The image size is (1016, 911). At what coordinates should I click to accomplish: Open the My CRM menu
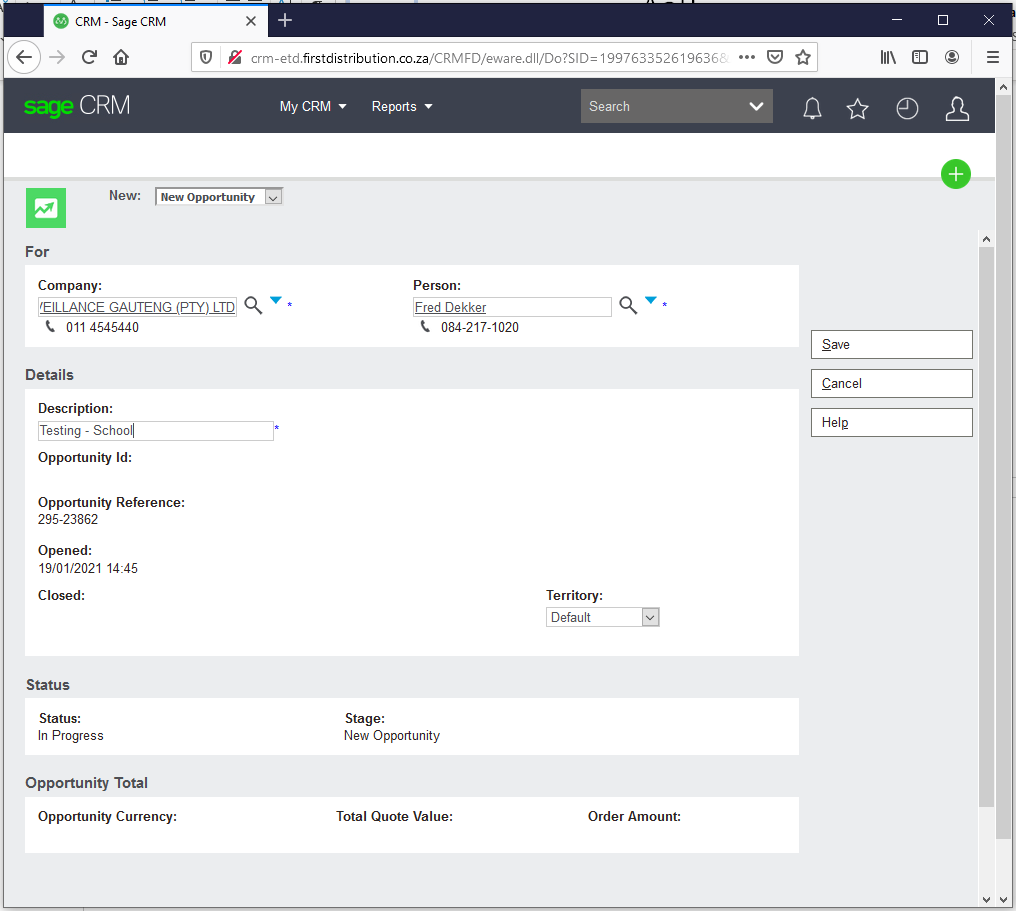313,107
